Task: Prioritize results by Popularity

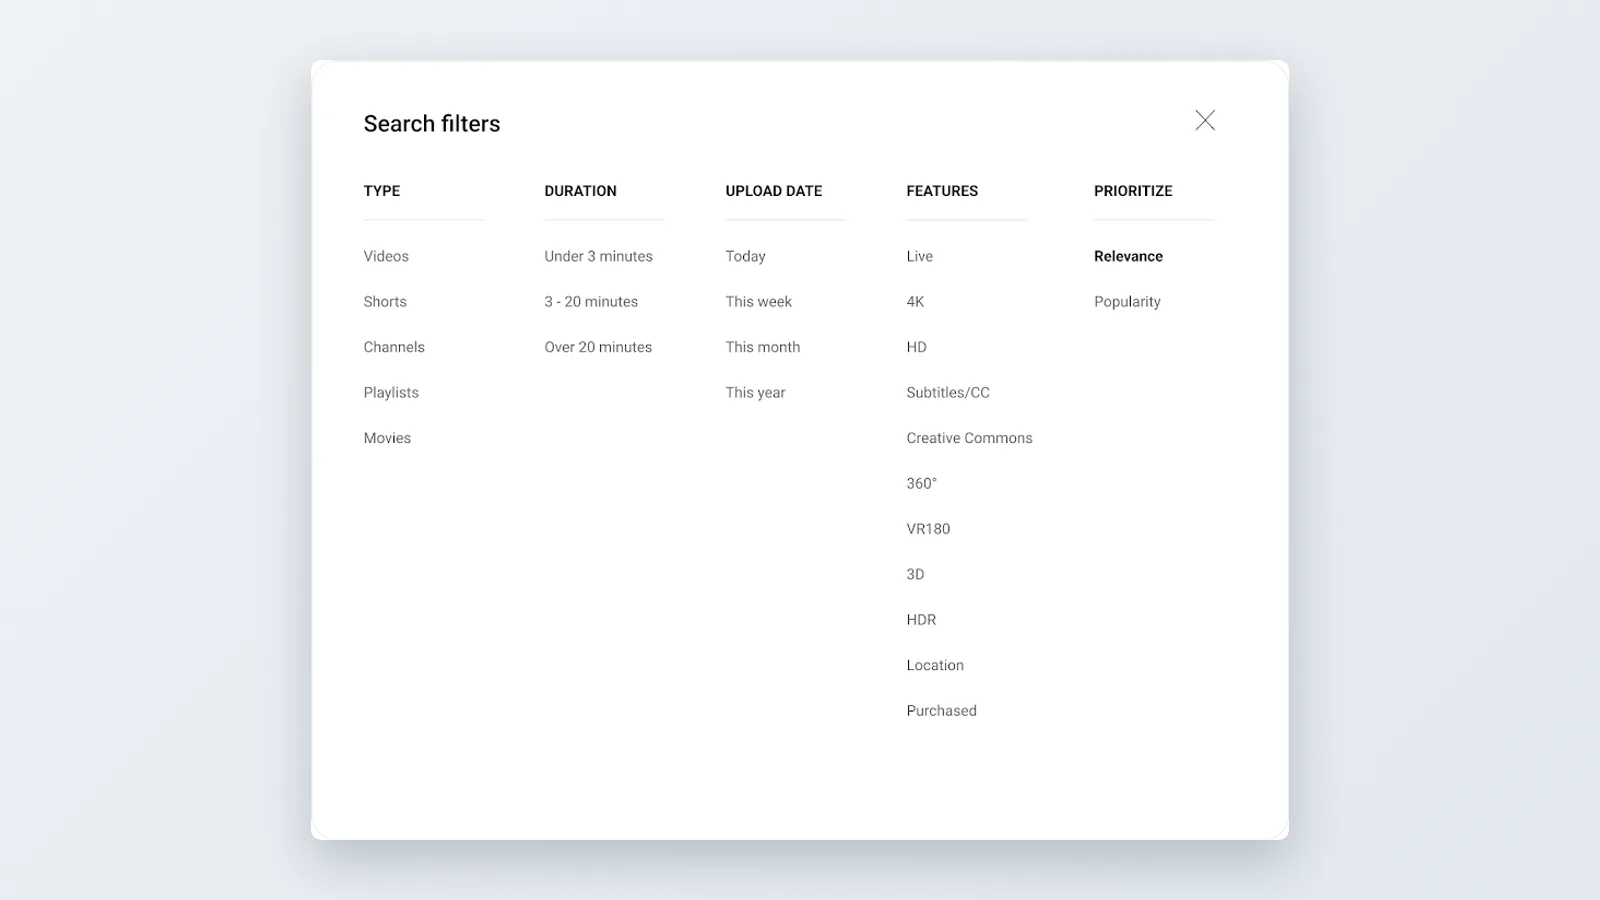Action: [x=1127, y=302]
